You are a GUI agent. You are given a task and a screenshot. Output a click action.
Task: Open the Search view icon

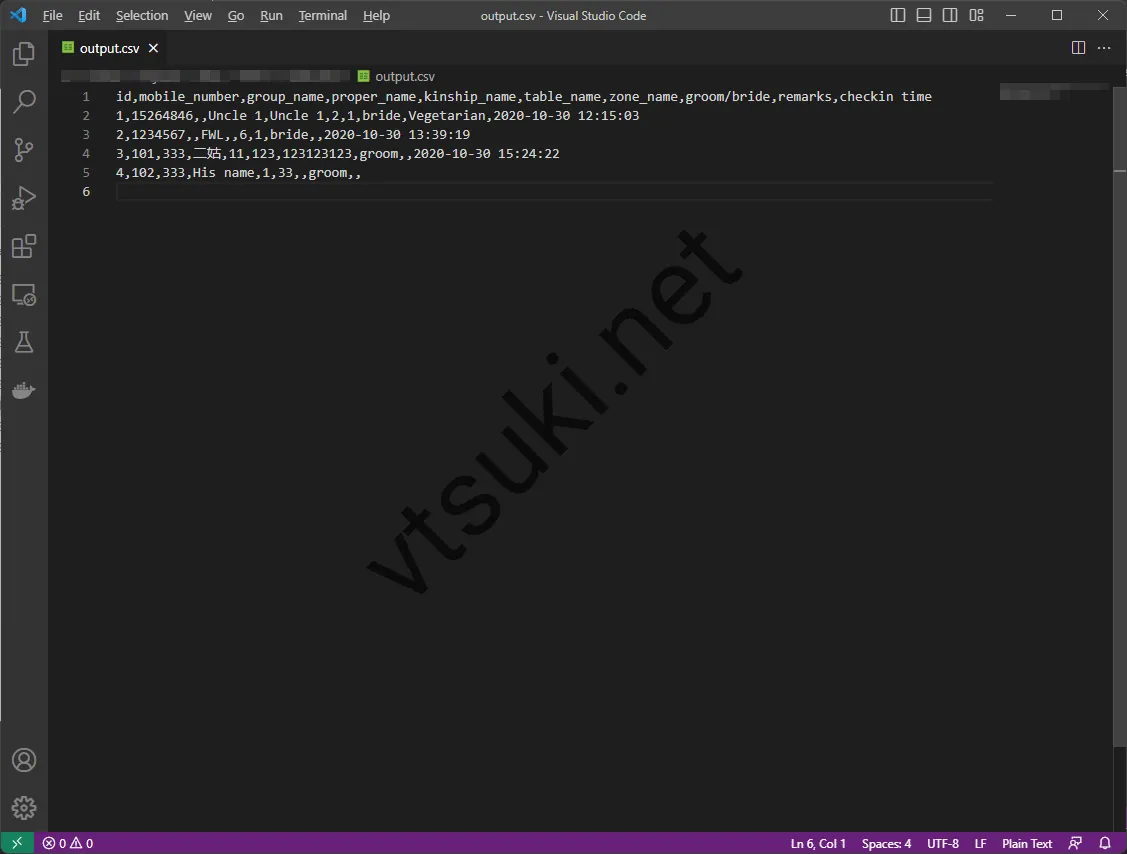pyautogui.click(x=24, y=102)
